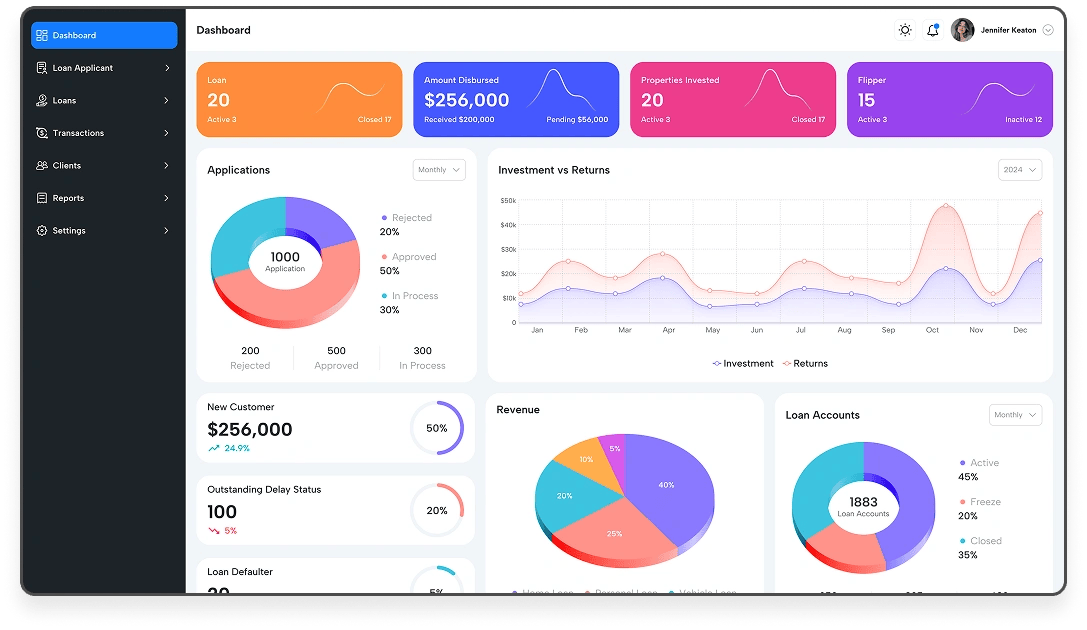
Task: Open the Properties Invested card
Action: point(733,100)
